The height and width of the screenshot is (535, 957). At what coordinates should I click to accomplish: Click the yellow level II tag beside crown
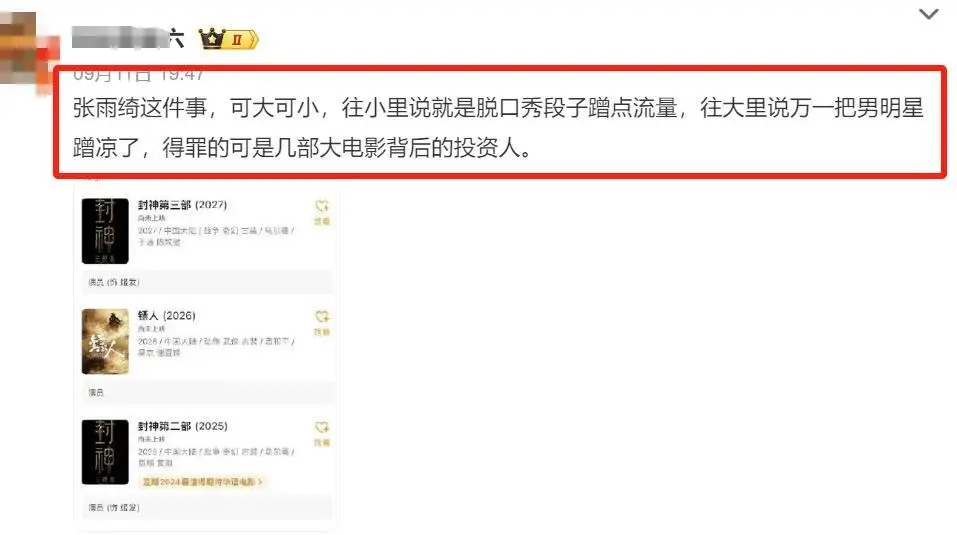click(x=242, y=40)
